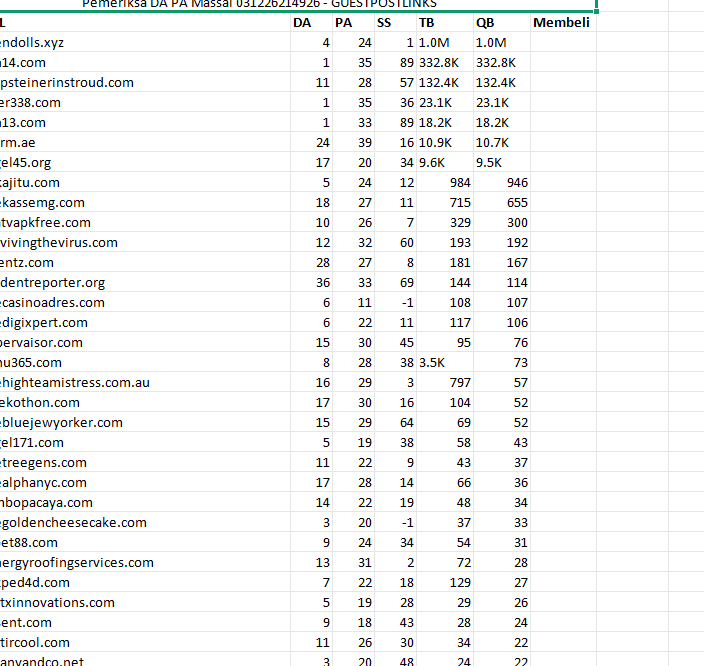Viewport: 704px width, 666px height.
Task: Select the DA column header
Action: (311, 22)
